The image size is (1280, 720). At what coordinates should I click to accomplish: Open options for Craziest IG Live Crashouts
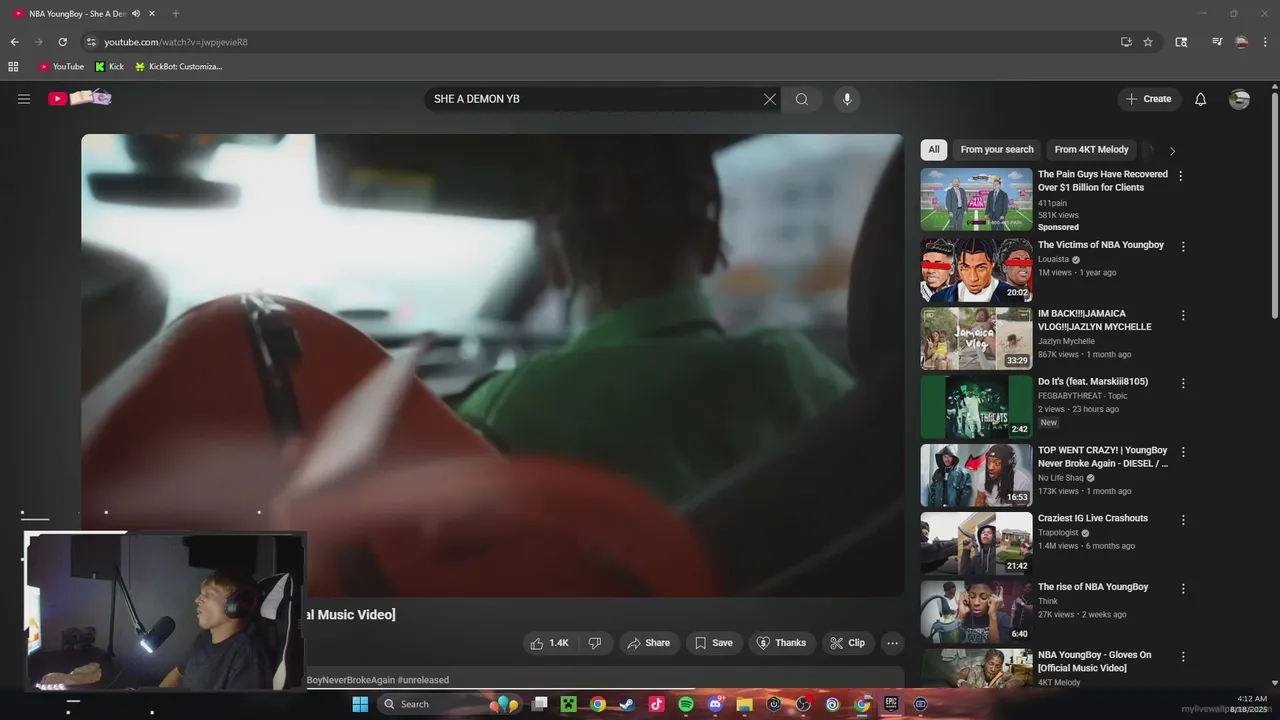pyautogui.click(x=1183, y=520)
